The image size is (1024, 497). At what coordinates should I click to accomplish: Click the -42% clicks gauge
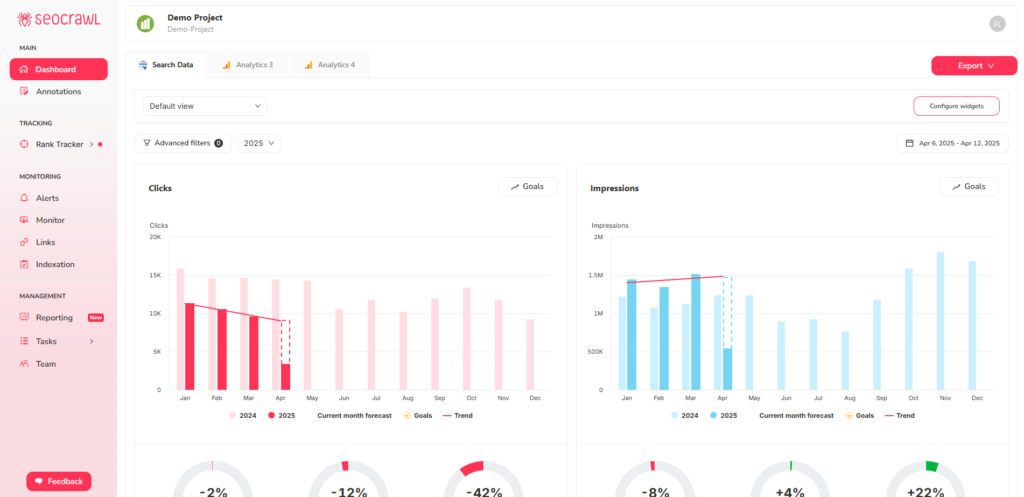[484, 479]
